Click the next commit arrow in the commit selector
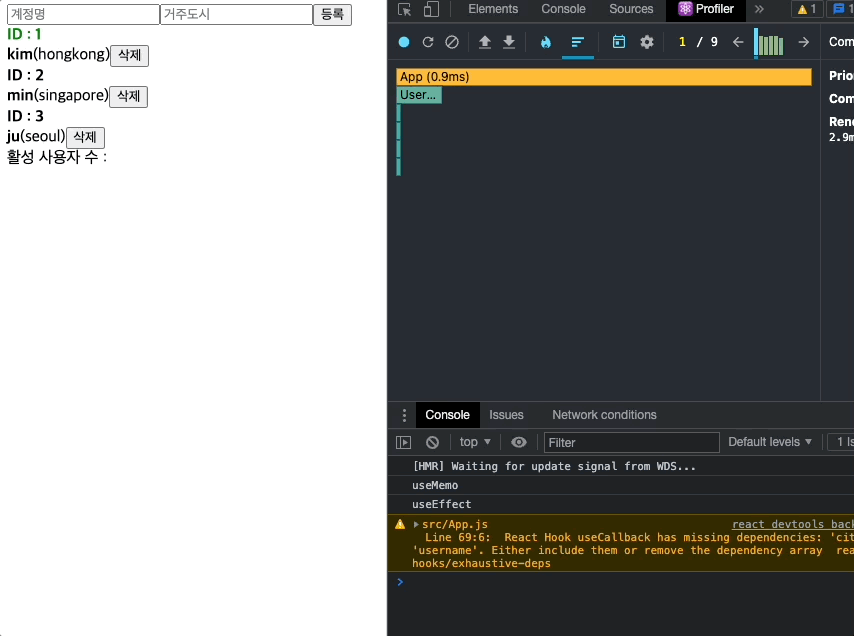This screenshot has width=854, height=636. (804, 42)
